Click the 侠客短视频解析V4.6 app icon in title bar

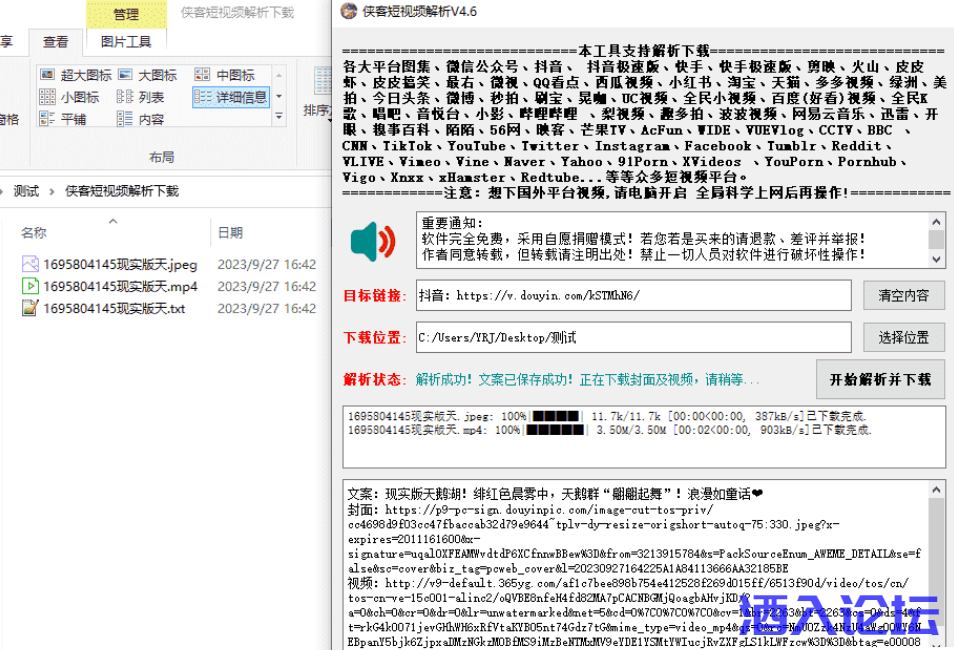pos(349,12)
